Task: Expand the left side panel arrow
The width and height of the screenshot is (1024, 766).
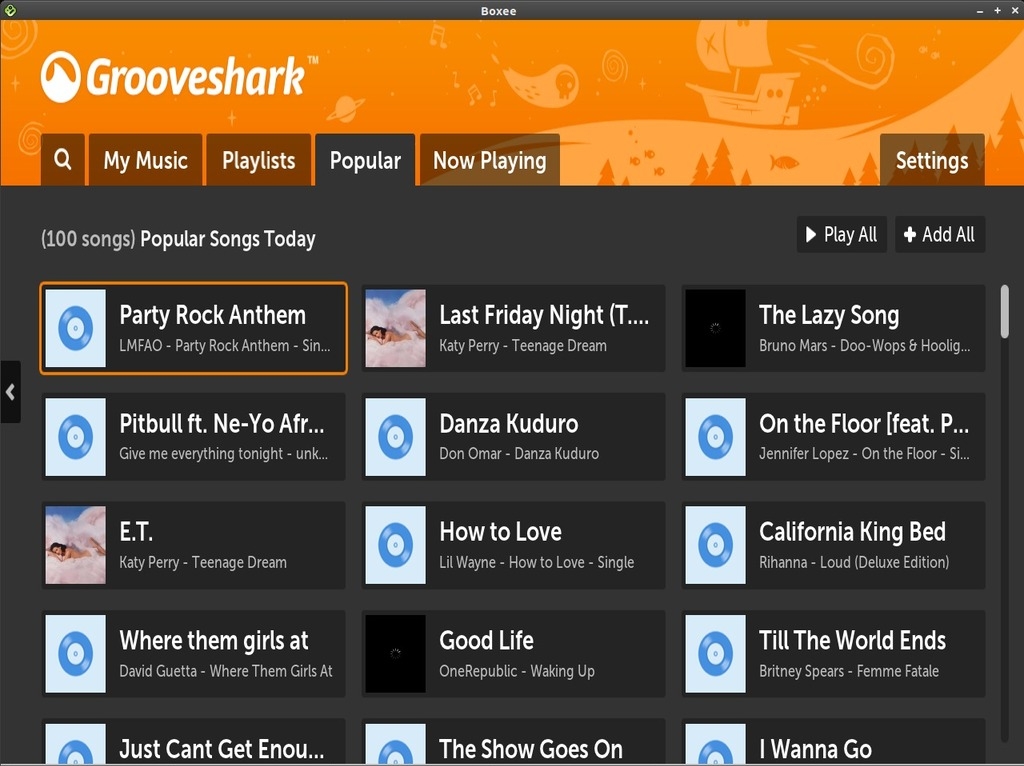Action: (10, 392)
